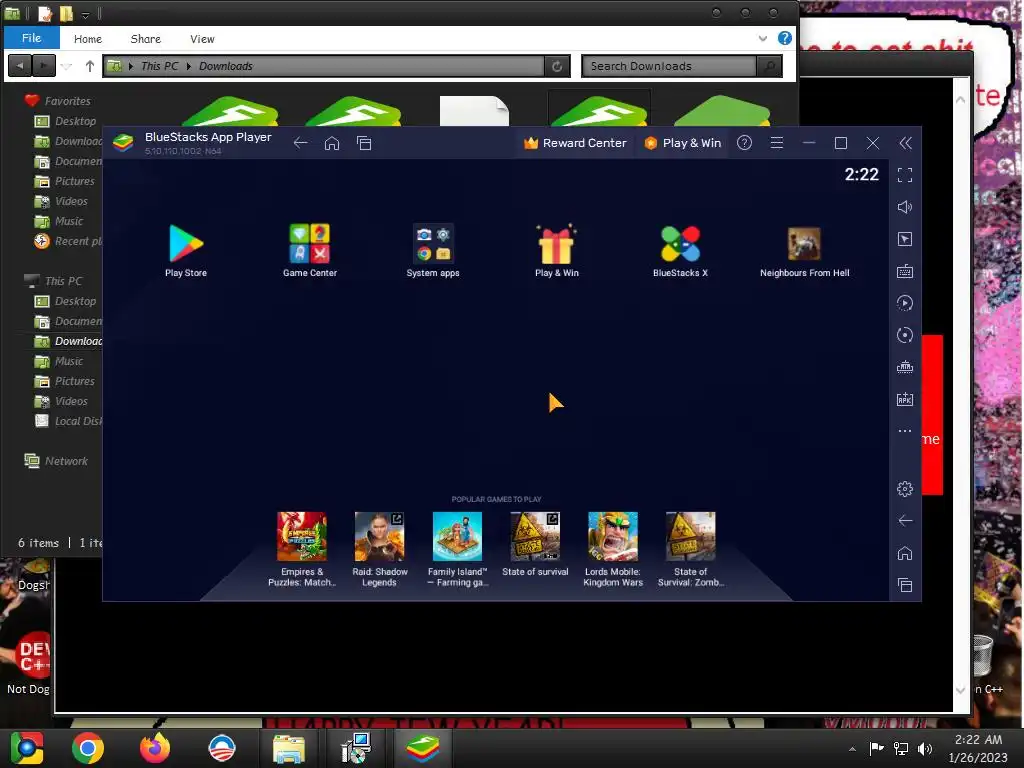Expand the Explorer ribbon chevron
The width and height of the screenshot is (1024, 768).
[x=763, y=39]
